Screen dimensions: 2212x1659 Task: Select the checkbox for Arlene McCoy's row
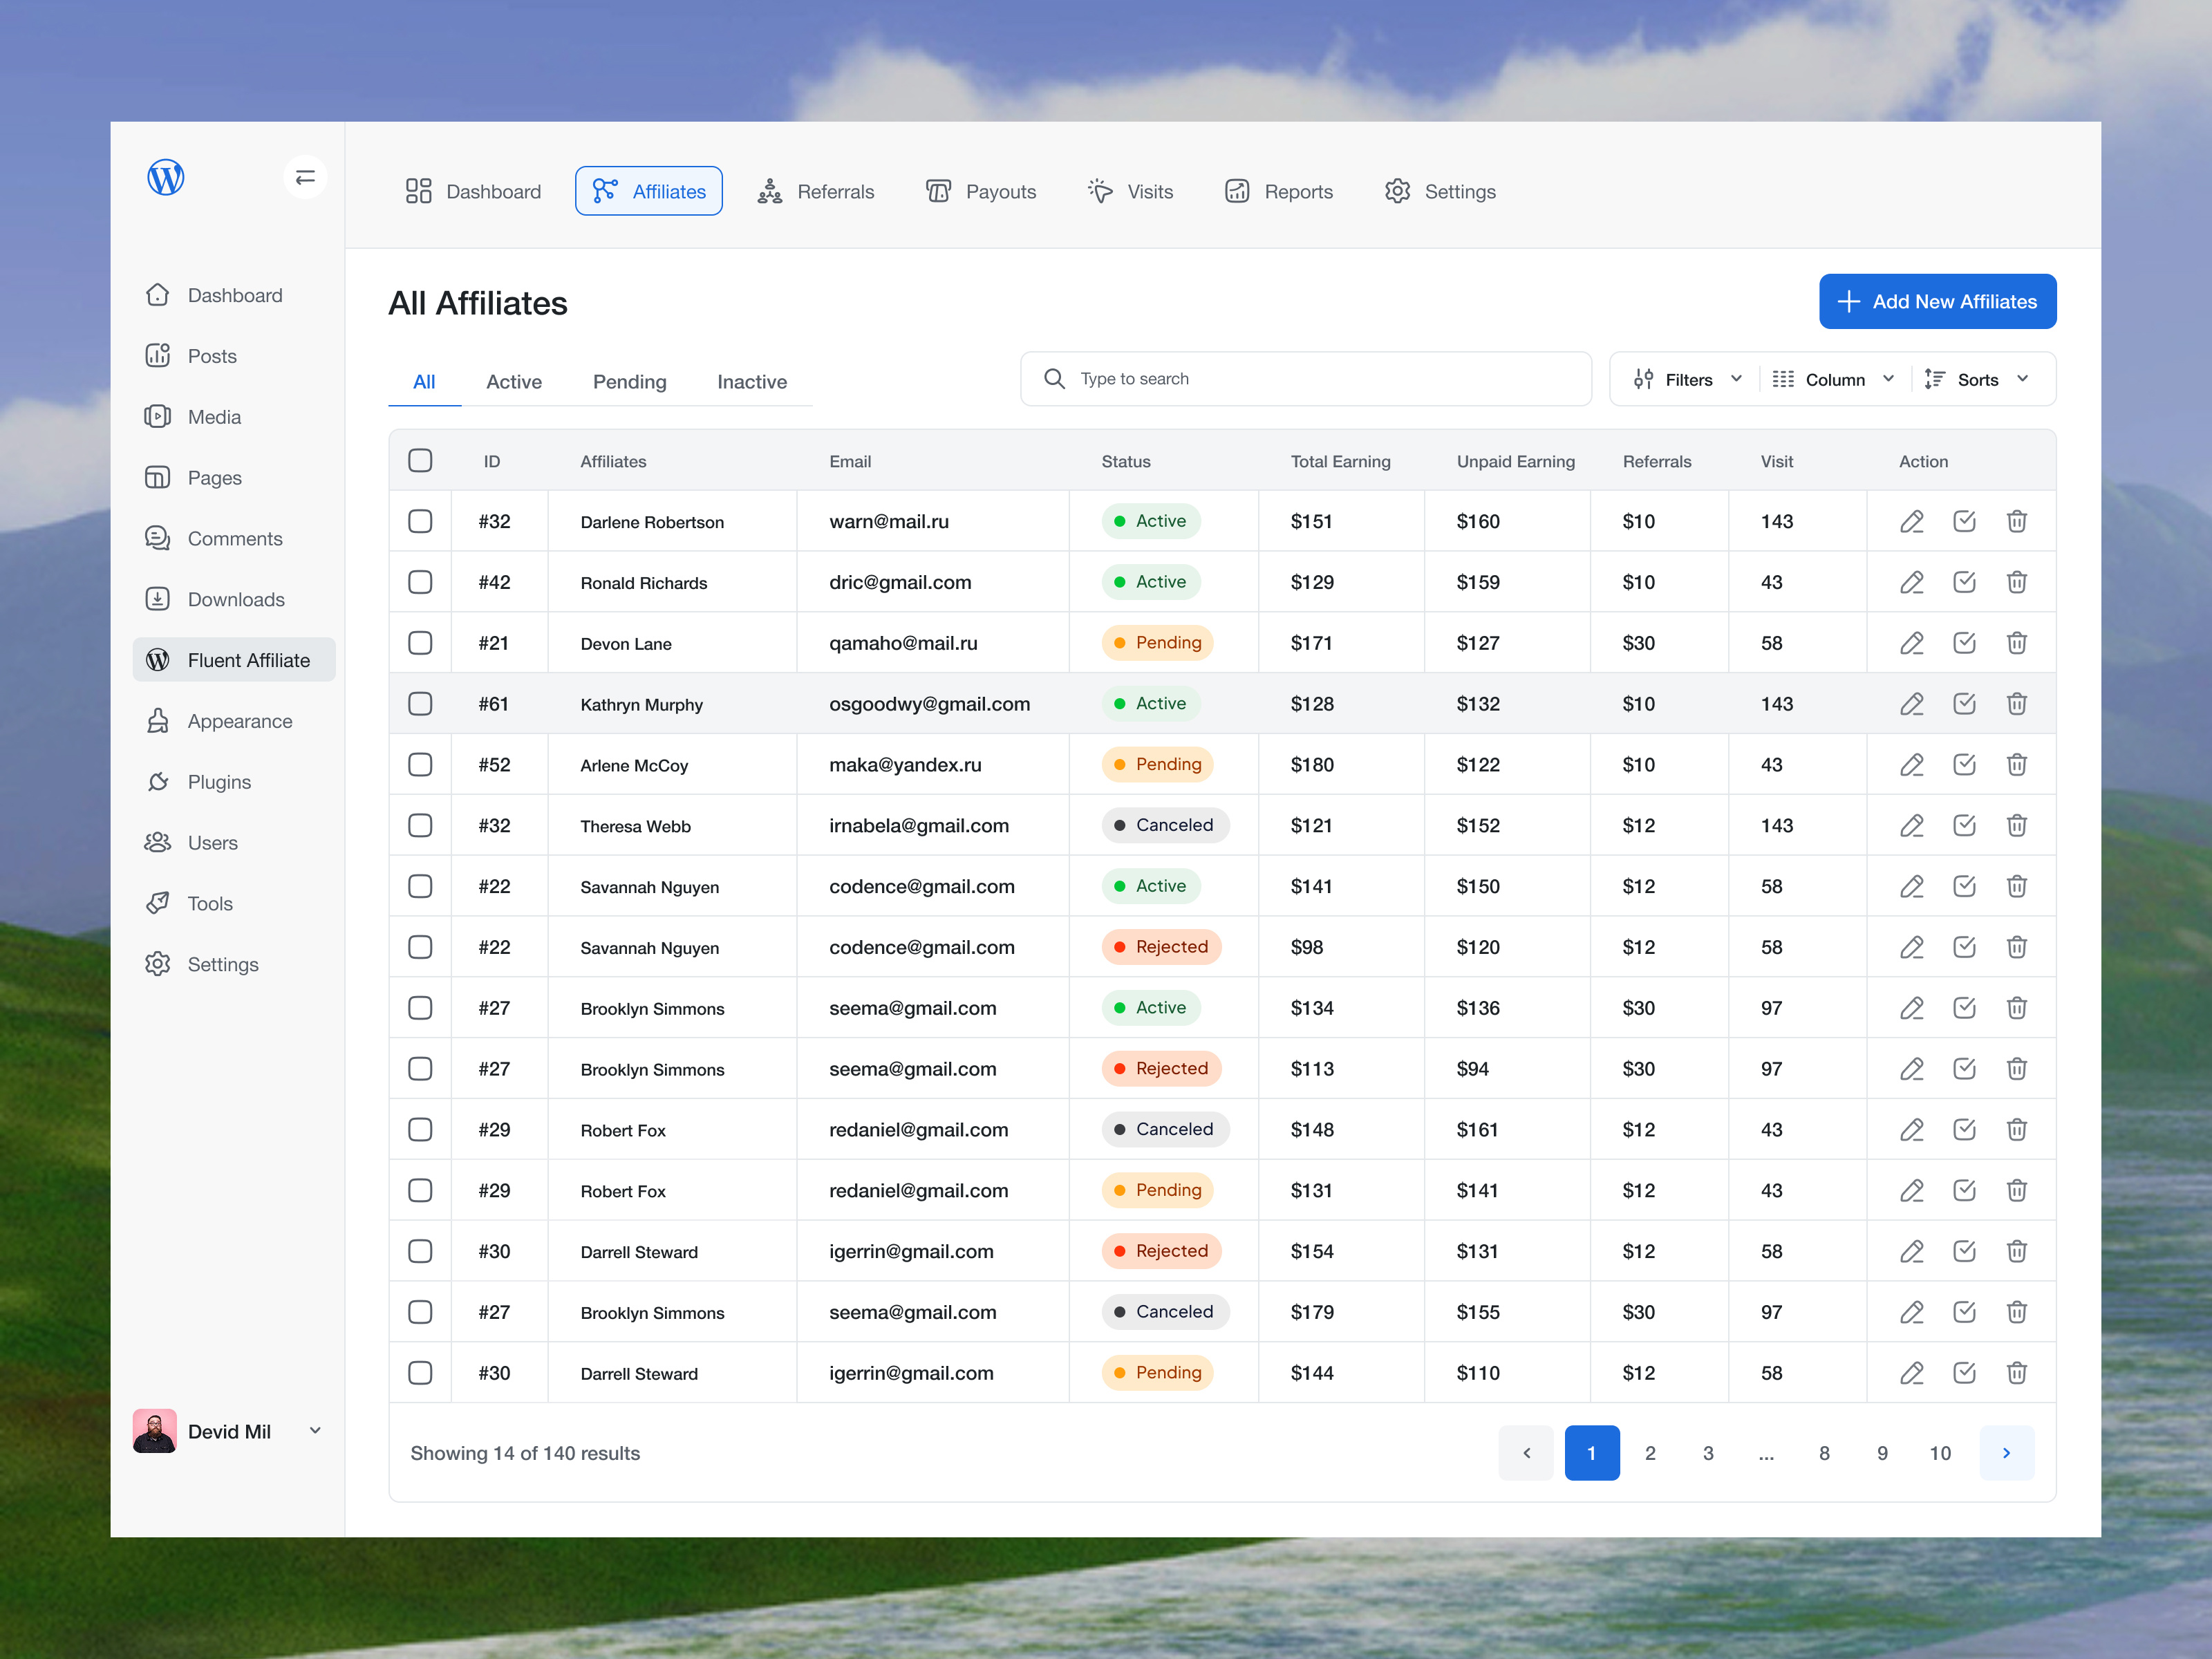tap(420, 764)
